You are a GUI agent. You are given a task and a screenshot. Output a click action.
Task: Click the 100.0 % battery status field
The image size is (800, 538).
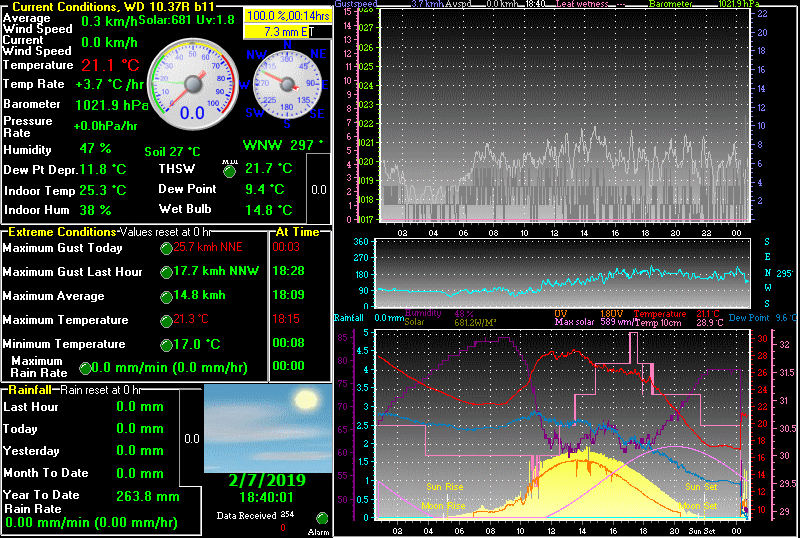click(288, 16)
